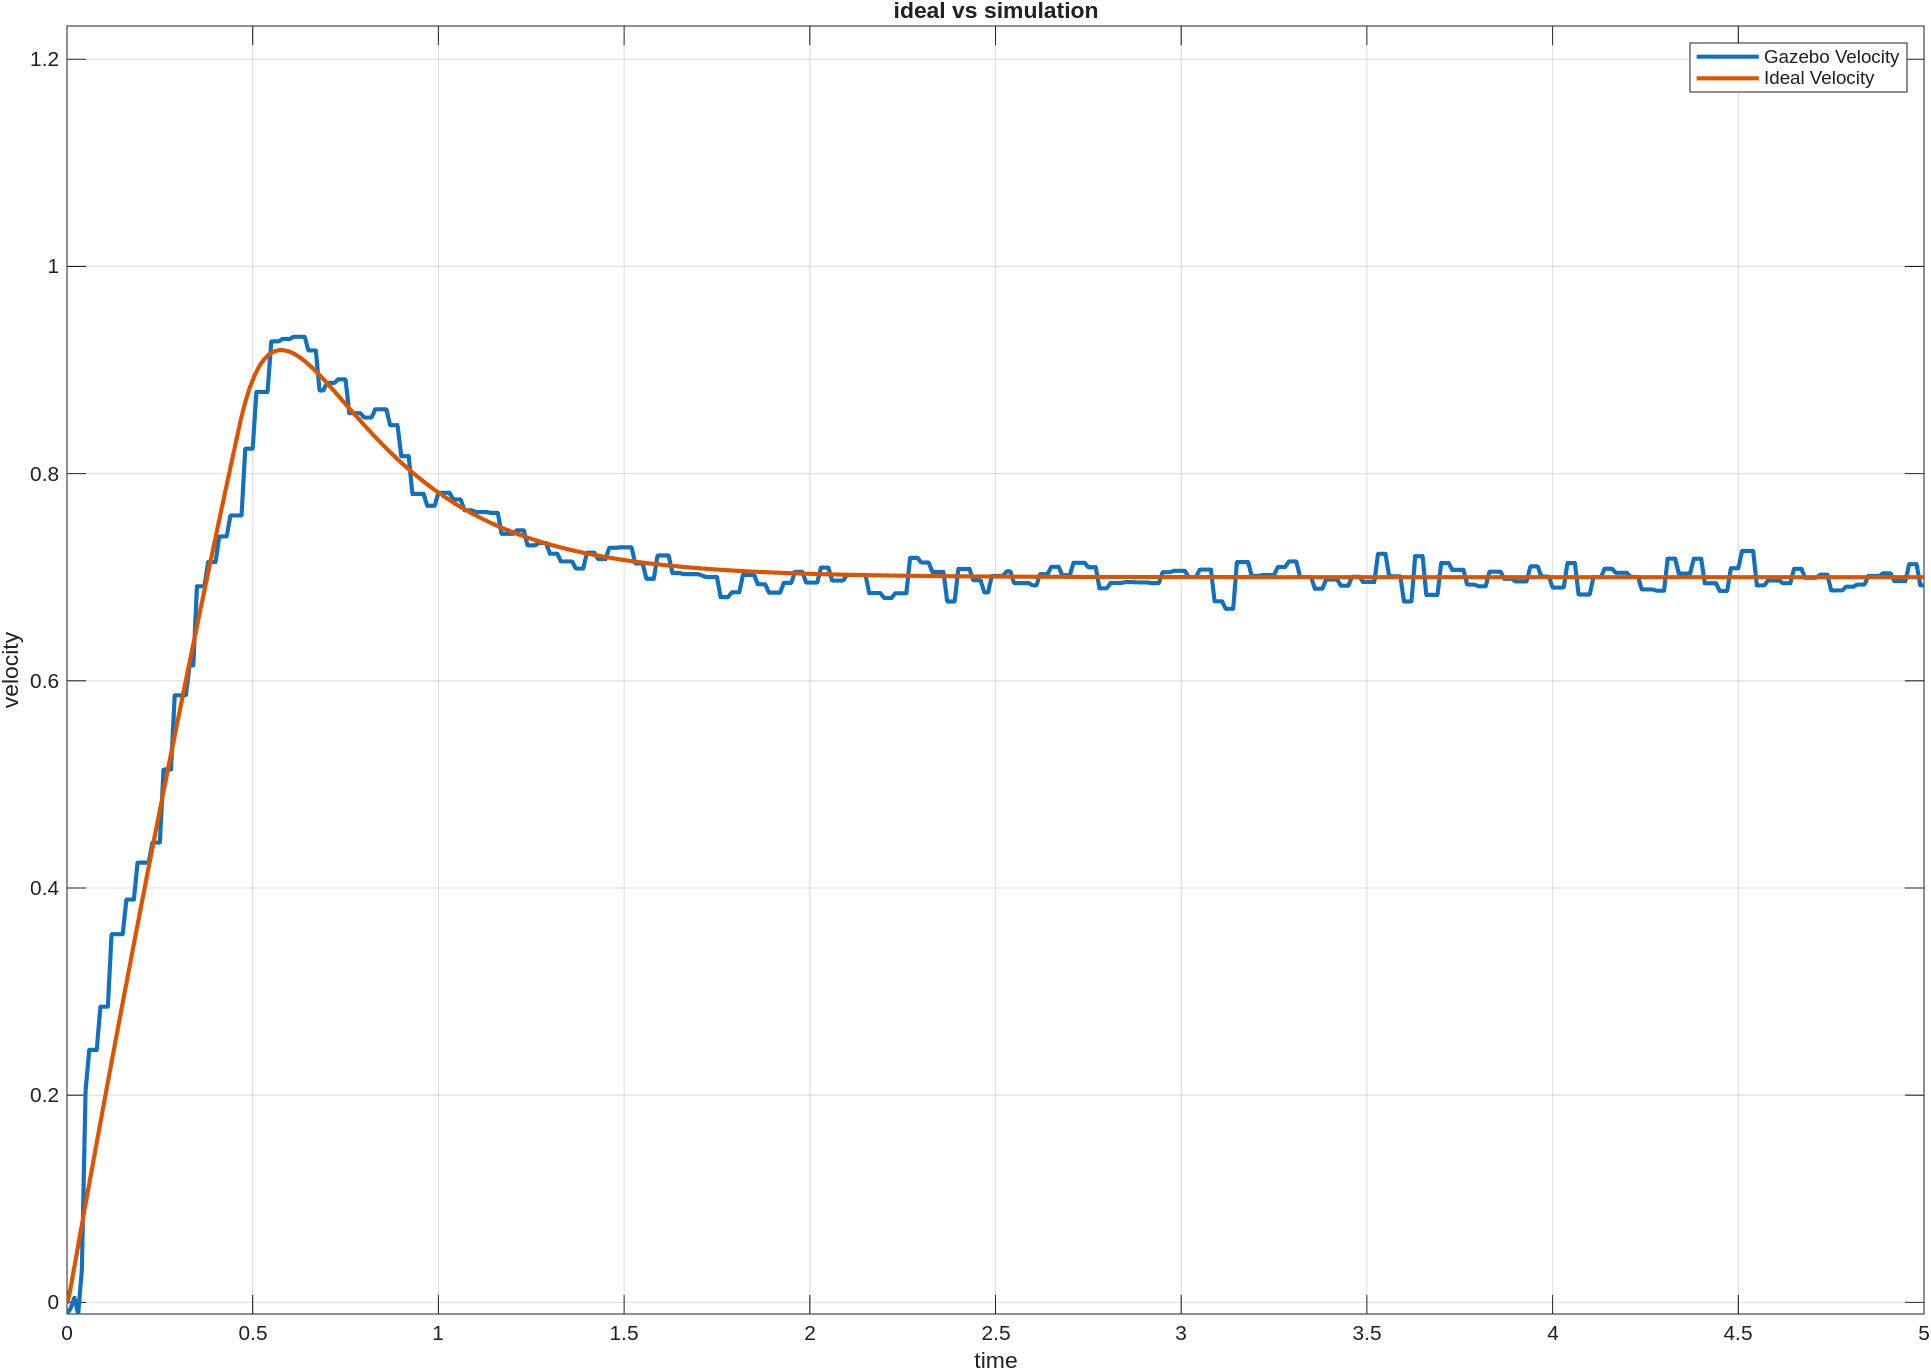Click the y-axis tick label 0.4
The image size is (1931, 1370).
pos(44,888)
